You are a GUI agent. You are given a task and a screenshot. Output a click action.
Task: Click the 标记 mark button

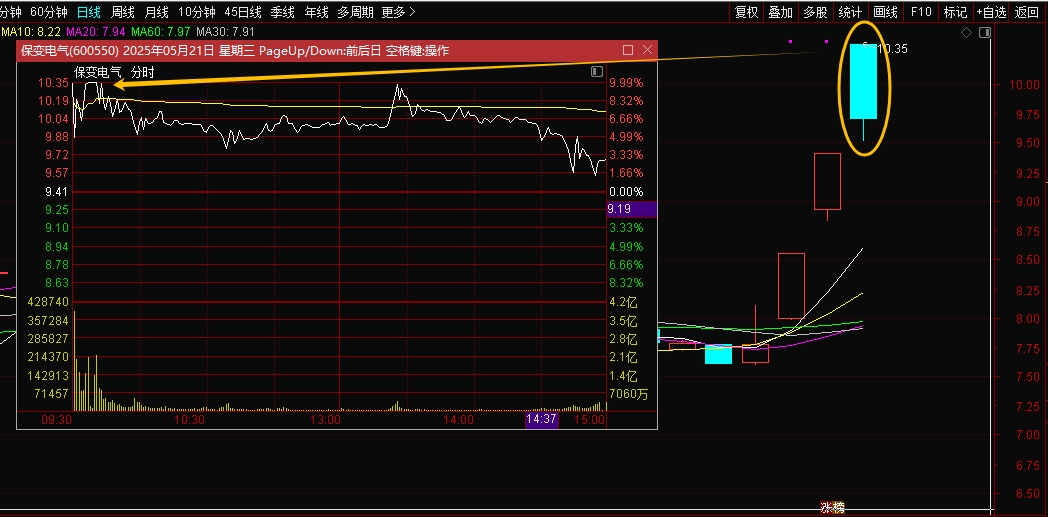coord(955,12)
